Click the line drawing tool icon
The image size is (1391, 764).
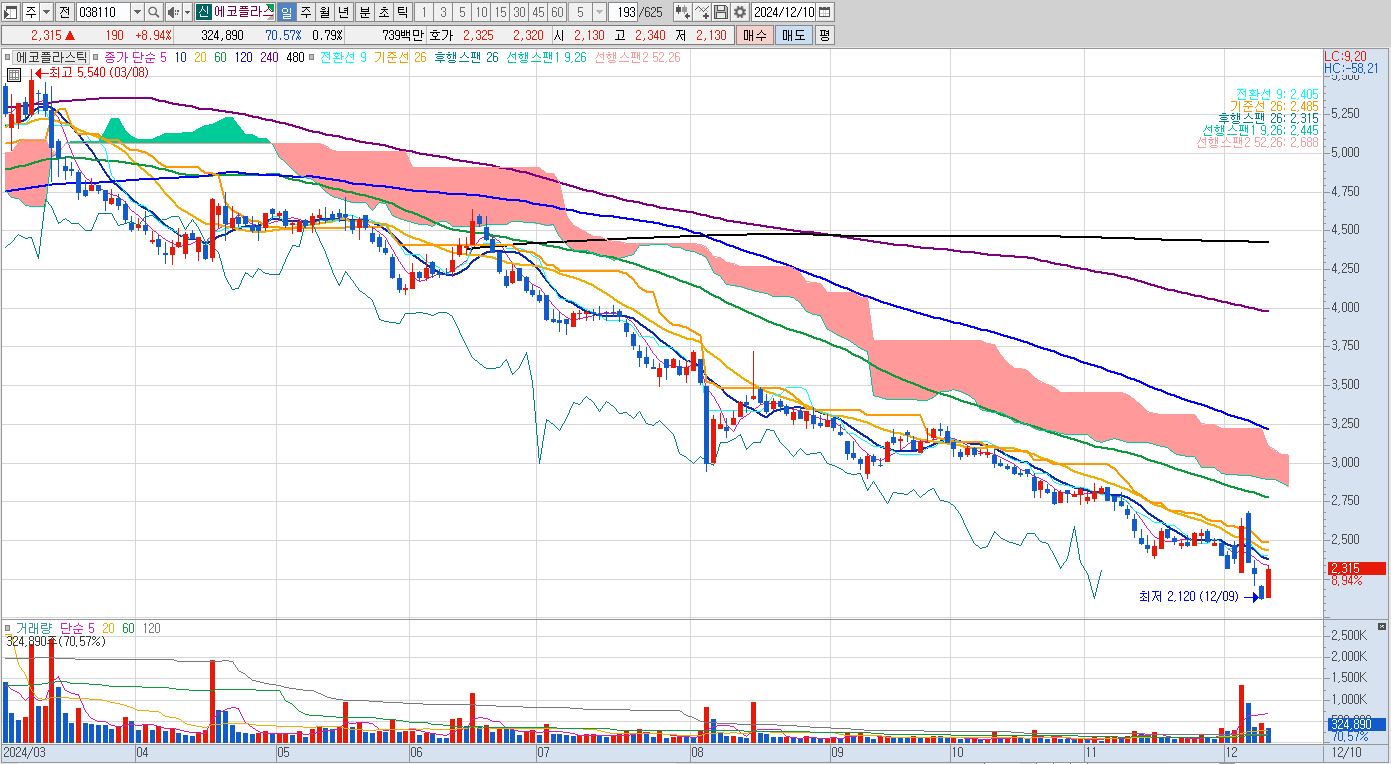pos(701,12)
